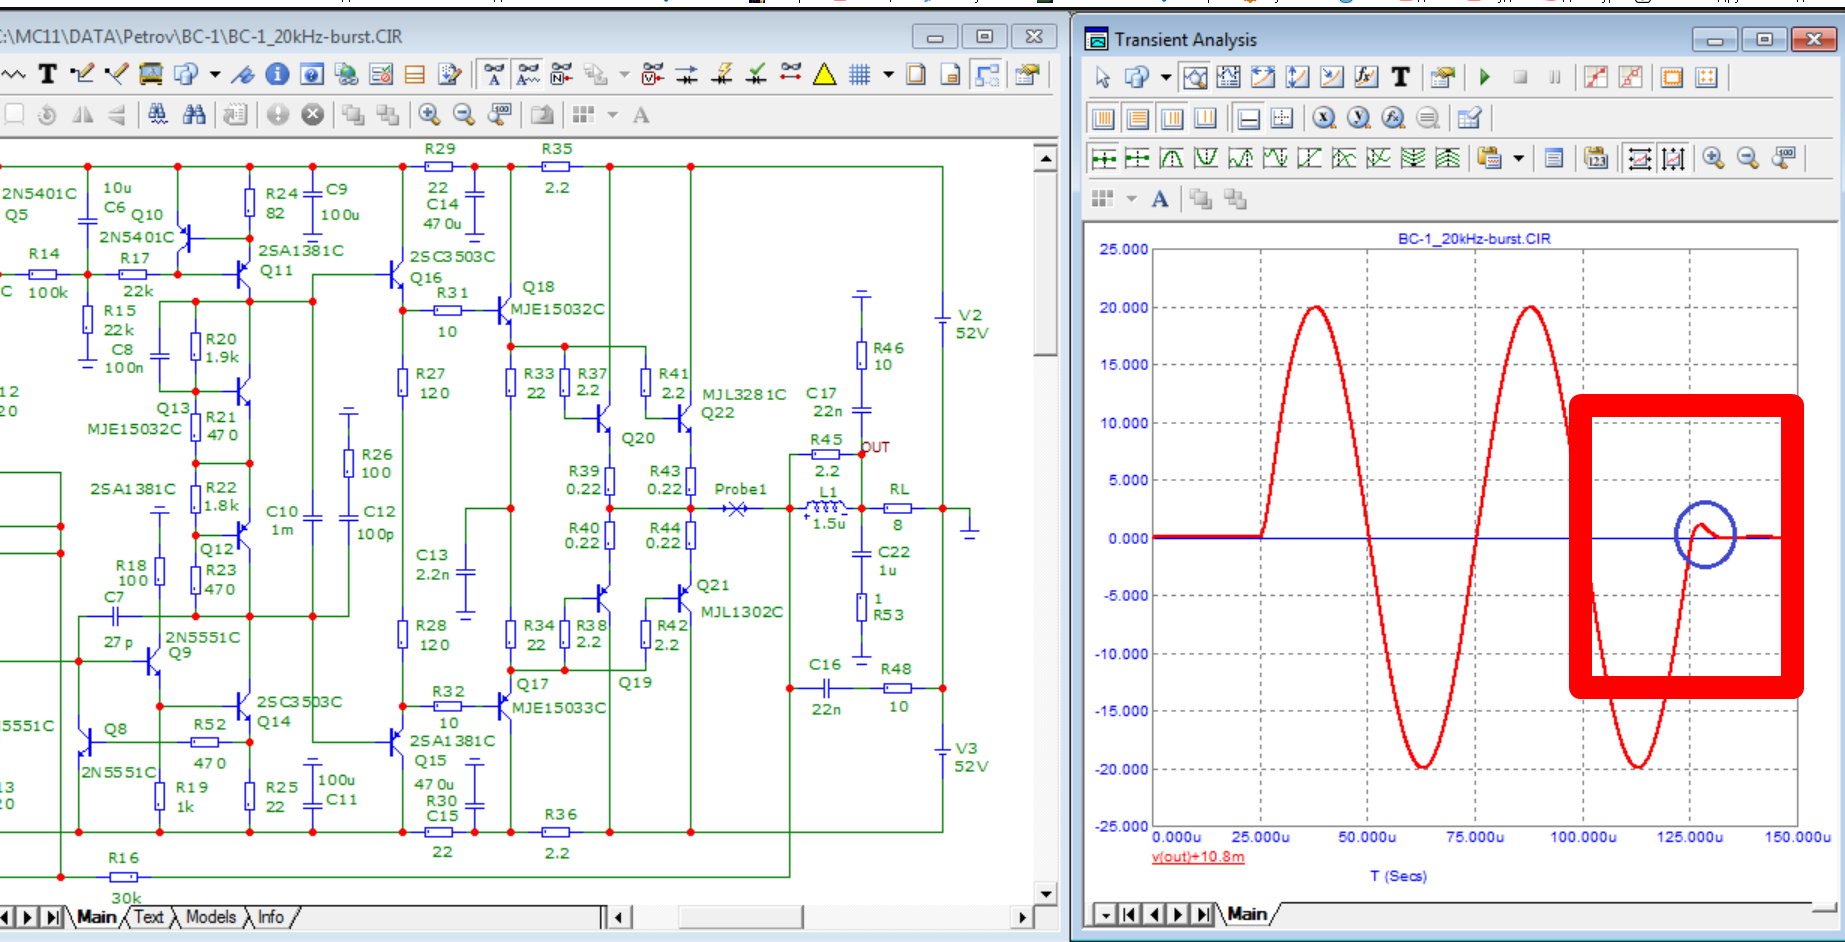1845x942 pixels.
Task: Open dropdown next to greyed rotate icon
Action: pyautogui.click(x=624, y=74)
